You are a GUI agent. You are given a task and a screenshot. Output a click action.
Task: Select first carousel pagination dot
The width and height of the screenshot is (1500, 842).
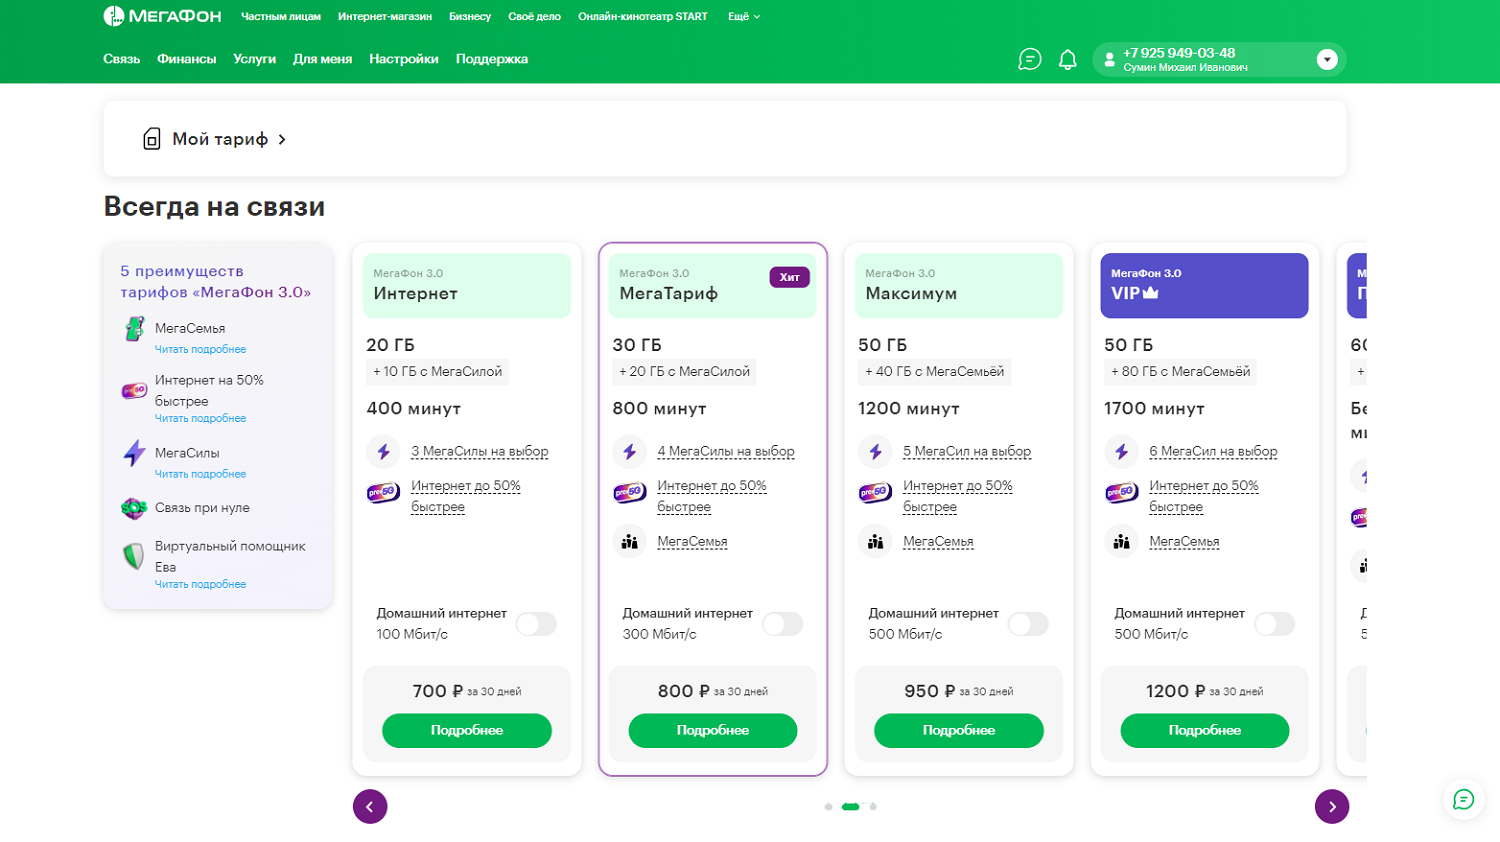point(828,807)
